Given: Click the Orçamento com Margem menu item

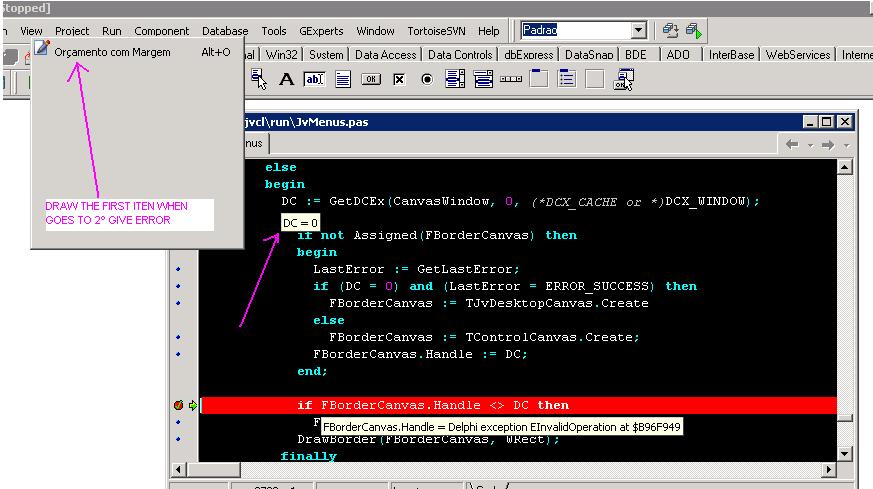Looking at the screenshot, I should 112,52.
